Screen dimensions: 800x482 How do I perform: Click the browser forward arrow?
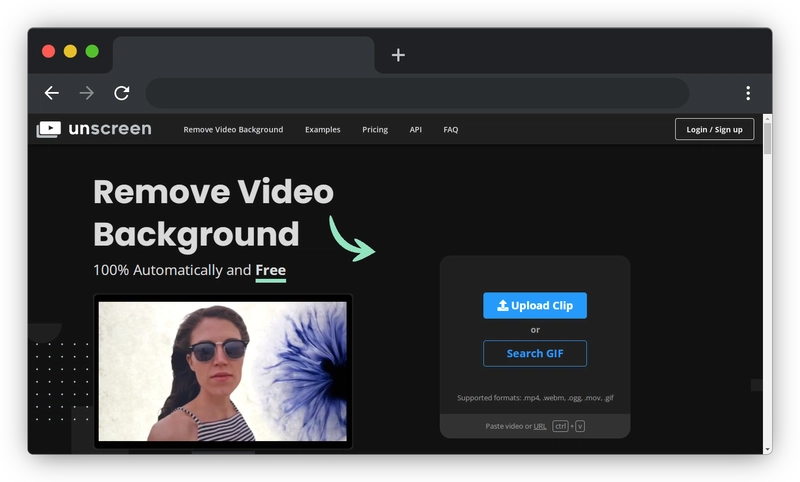point(87,93)
